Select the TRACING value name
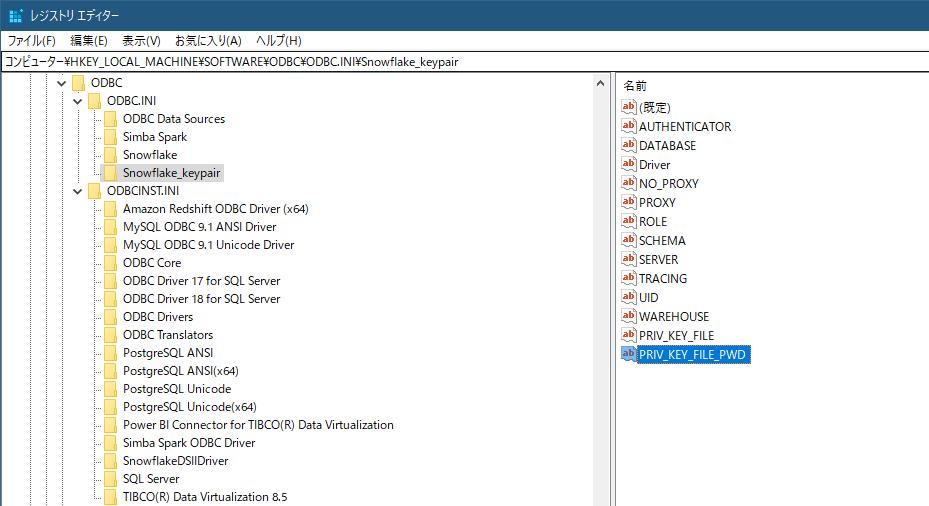The image size is (929, 506). pyautogui.click(x=663, y=278)
